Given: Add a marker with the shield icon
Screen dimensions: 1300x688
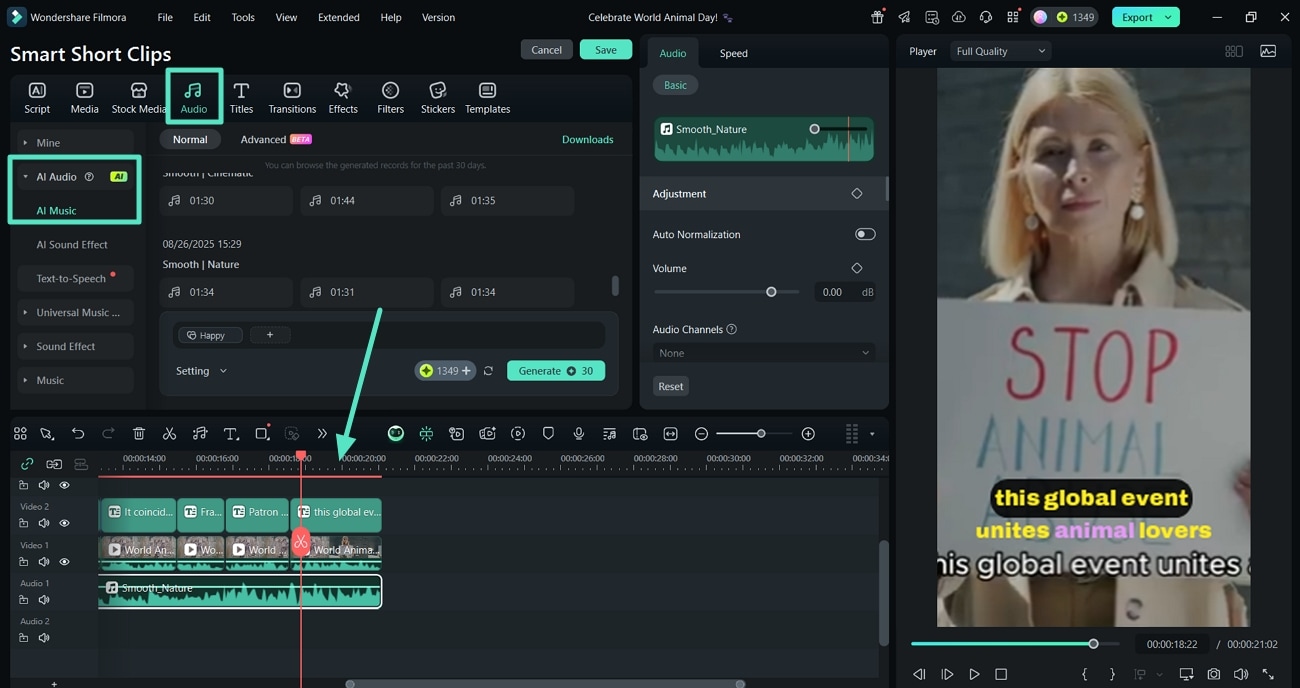Looking at the screenshot, I should point(548,434).
